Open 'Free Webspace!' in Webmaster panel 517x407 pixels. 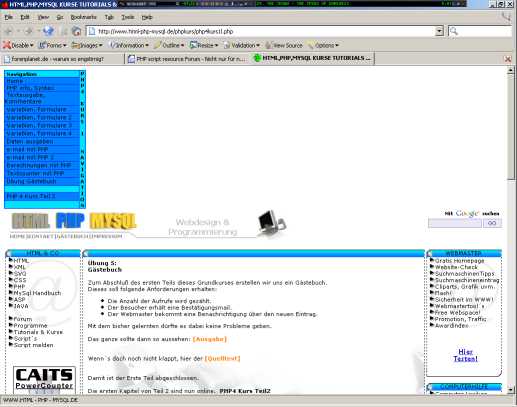[x=457, y=313]
